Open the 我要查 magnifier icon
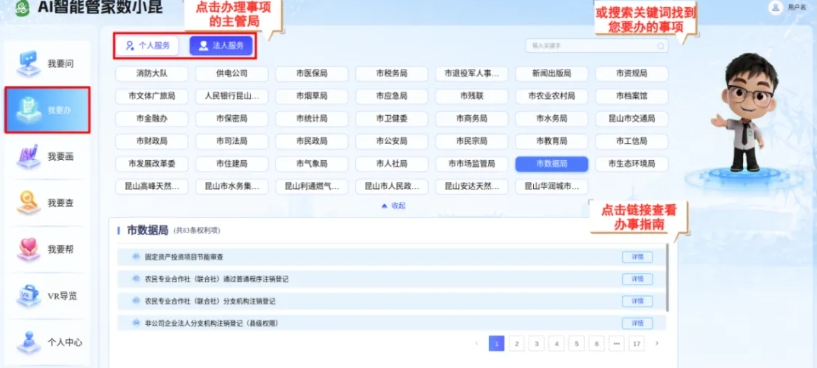The image size is (817, 368). [x=29, y=203]
